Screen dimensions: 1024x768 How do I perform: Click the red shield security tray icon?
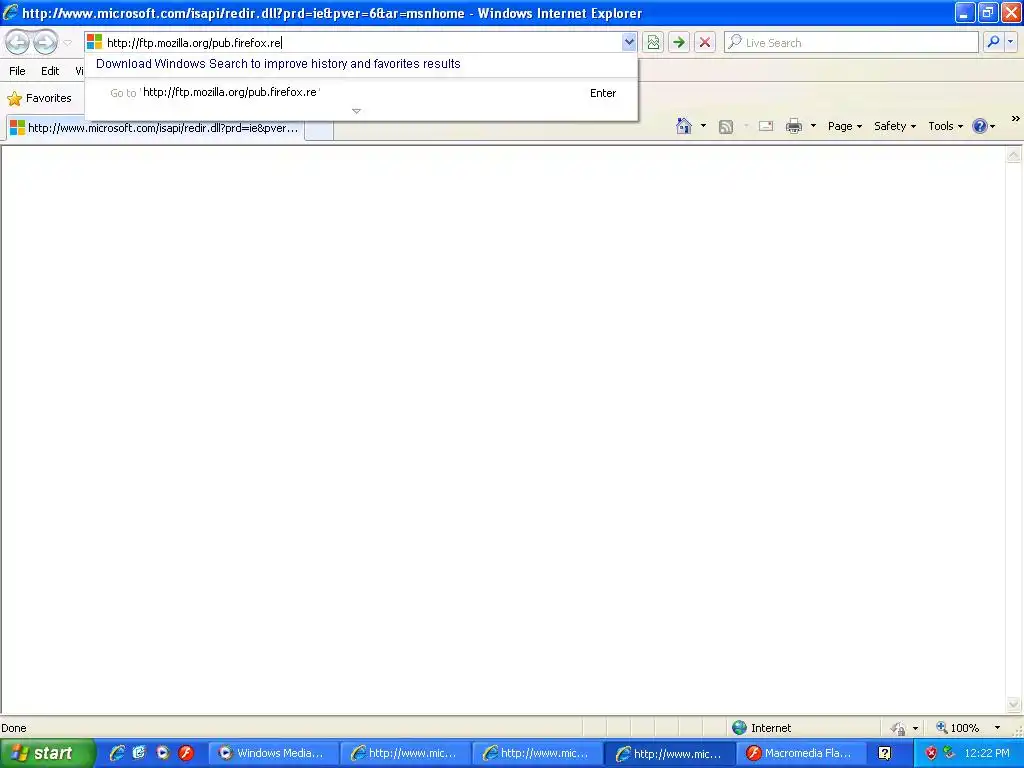pos(931,753)
